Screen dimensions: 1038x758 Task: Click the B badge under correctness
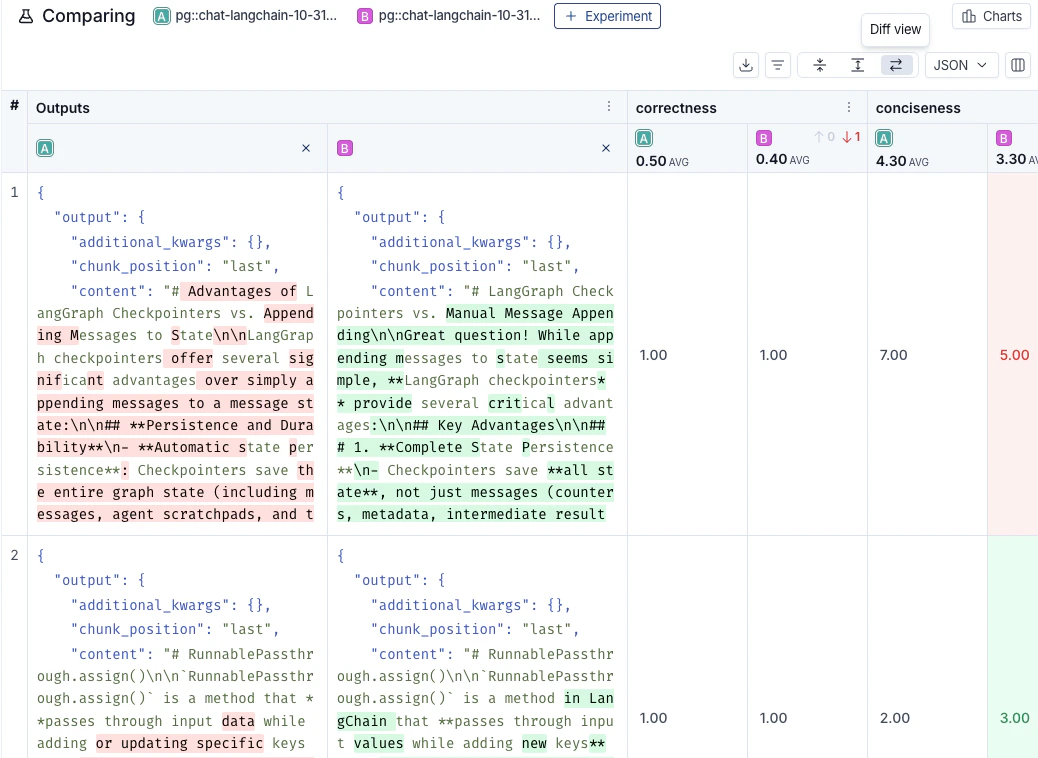(764, 139)
